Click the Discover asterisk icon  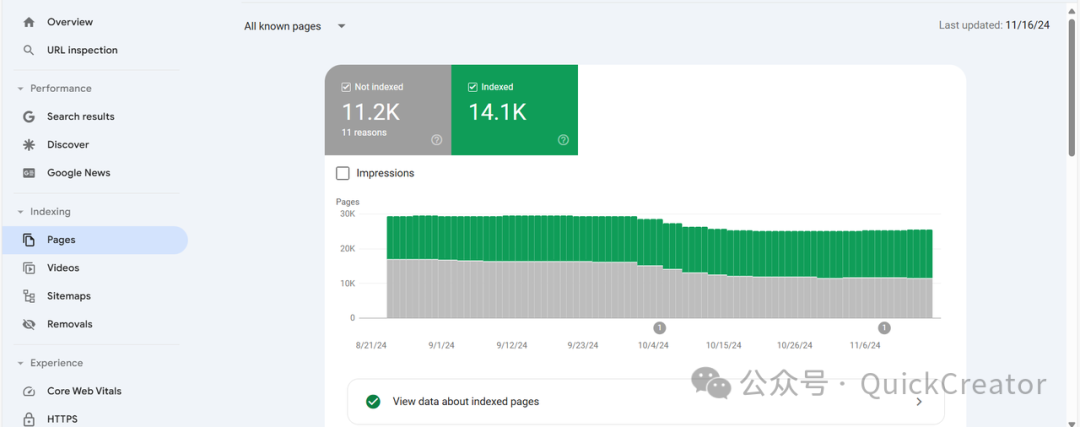coord(29,145)
